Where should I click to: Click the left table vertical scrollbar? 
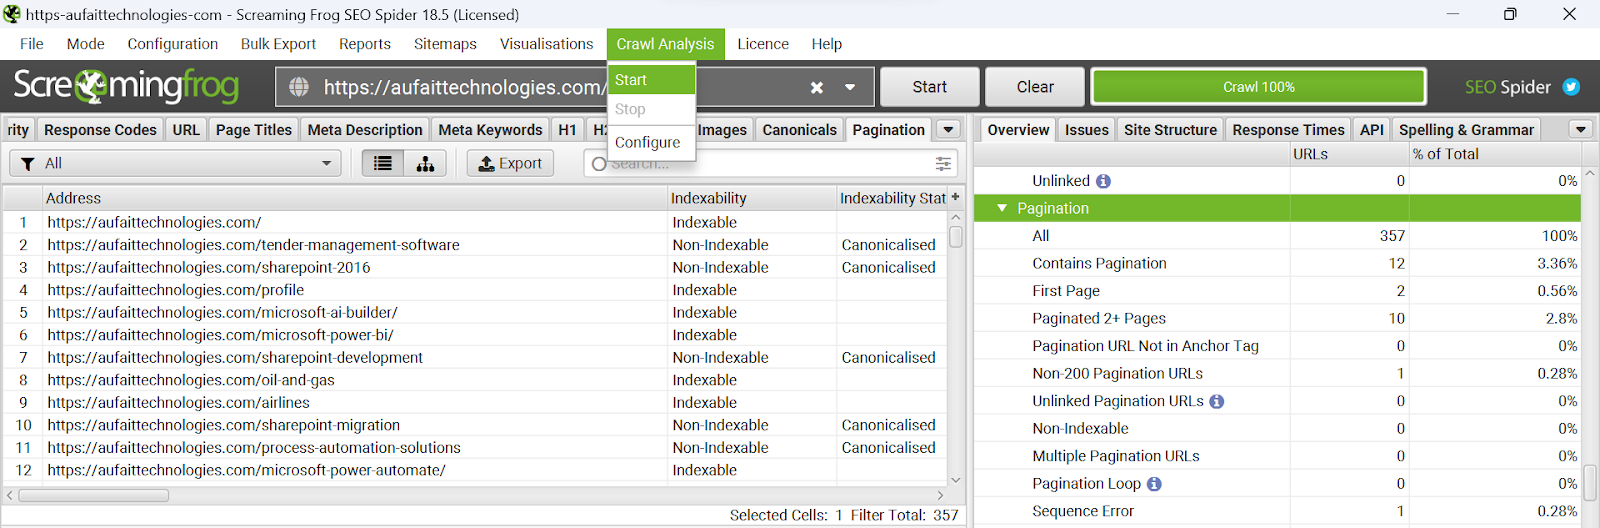956,237
